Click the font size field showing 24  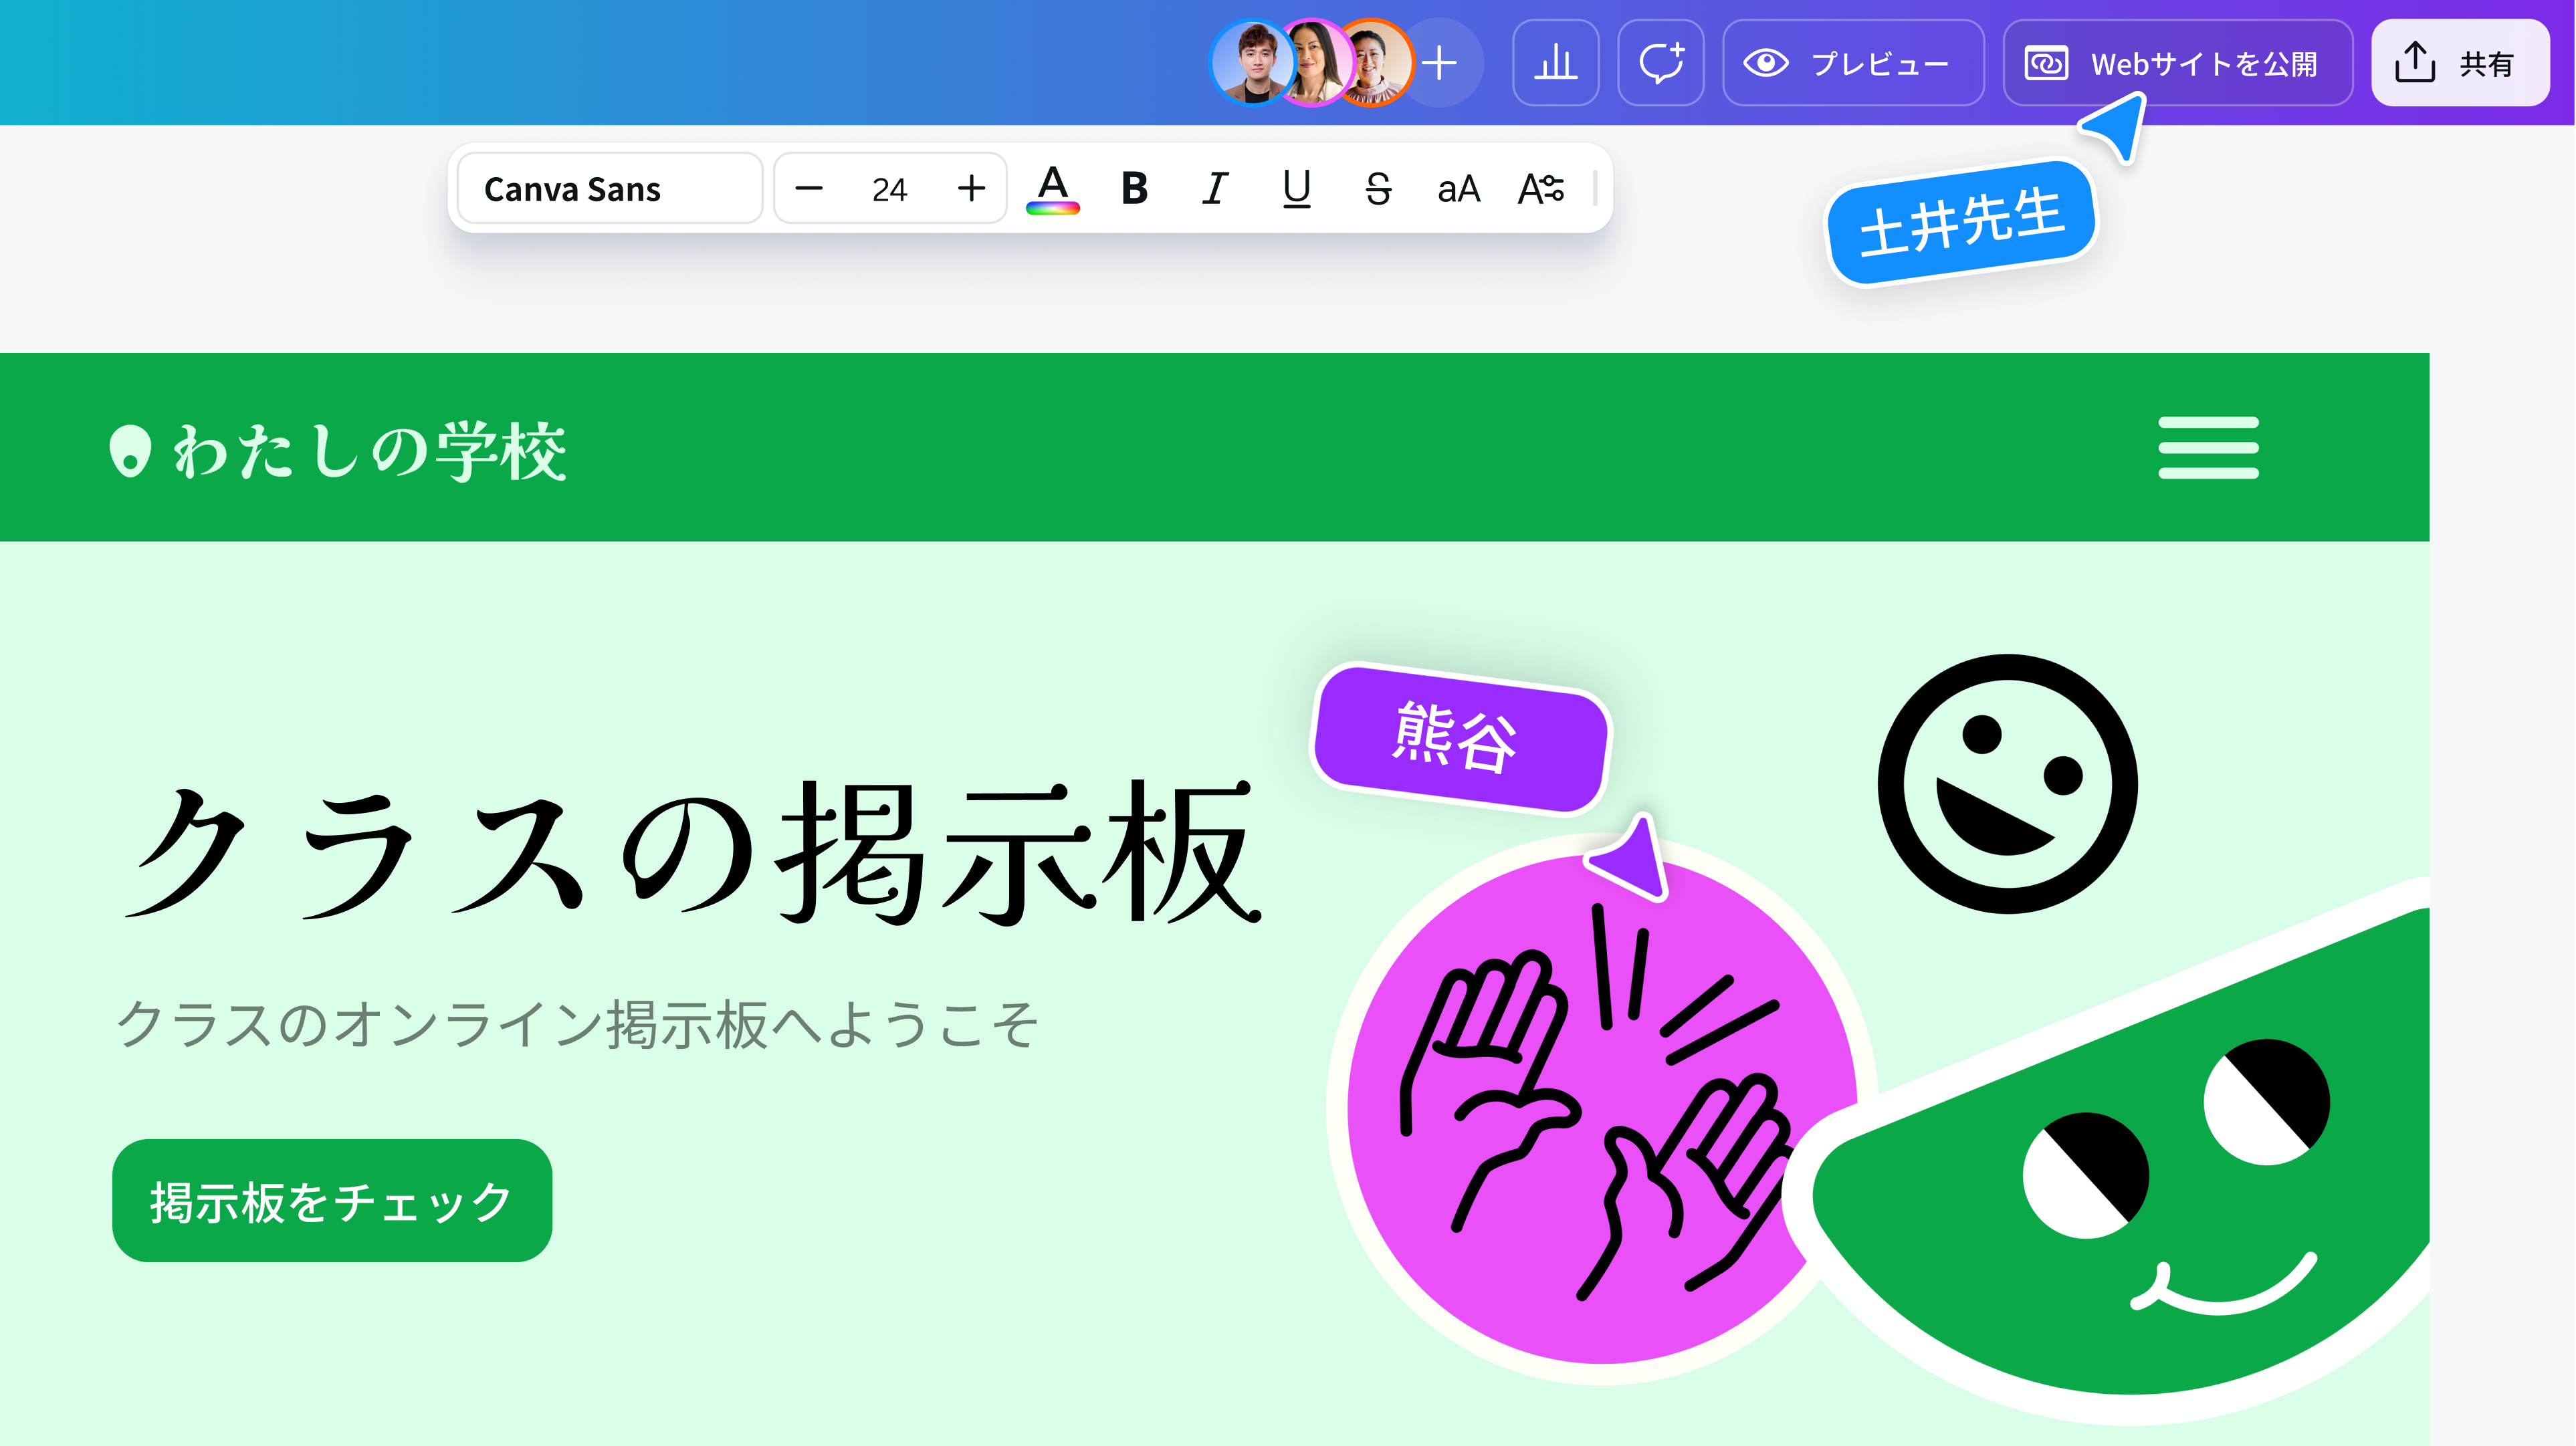(889, 189)
